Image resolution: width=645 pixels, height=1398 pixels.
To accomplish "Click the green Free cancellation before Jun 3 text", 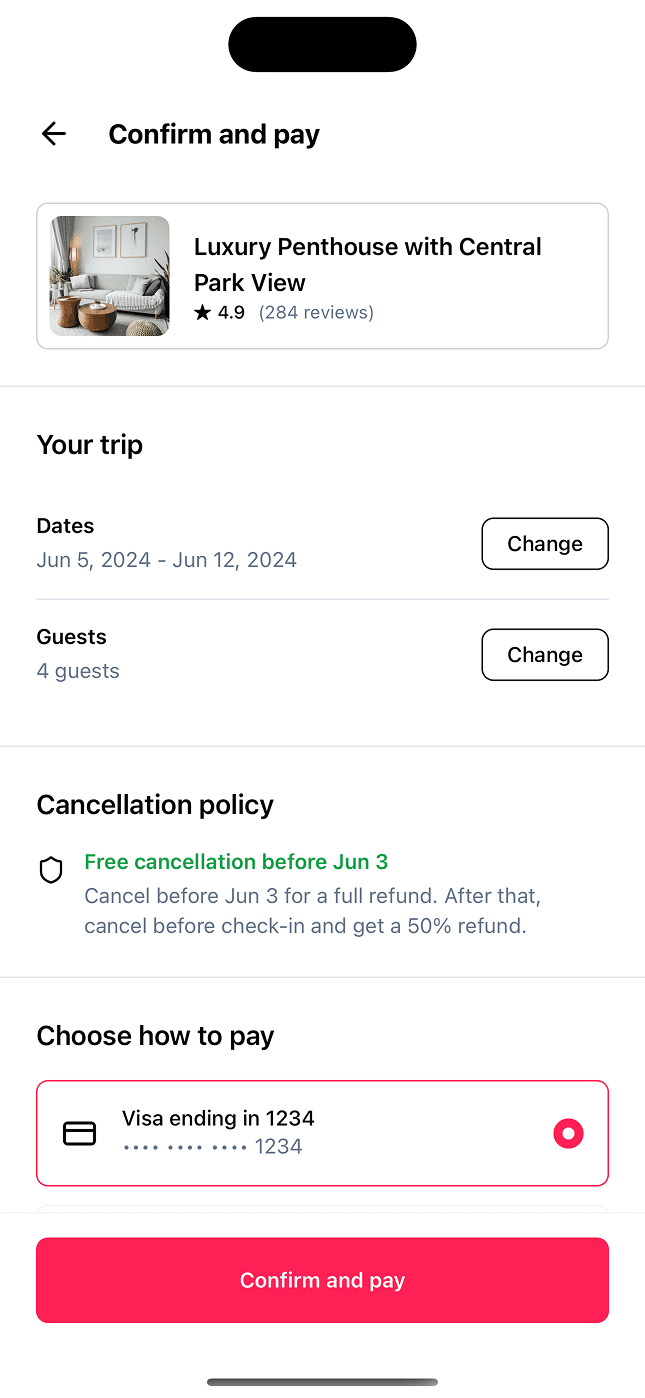I will (x=236, y=862).
